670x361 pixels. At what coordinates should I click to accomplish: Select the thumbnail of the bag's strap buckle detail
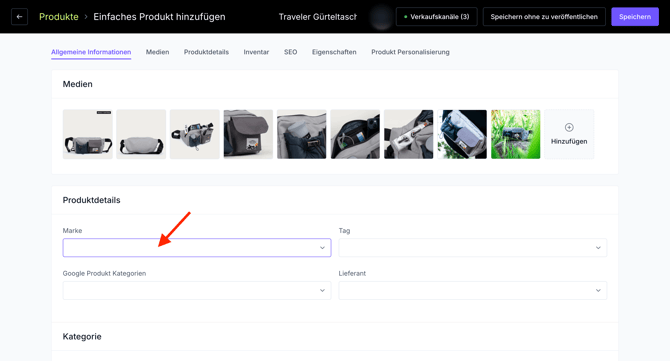click(408, 134)
